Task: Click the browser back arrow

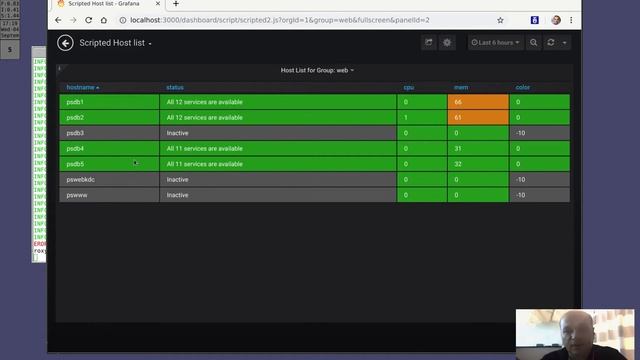Action: [58, 20]
